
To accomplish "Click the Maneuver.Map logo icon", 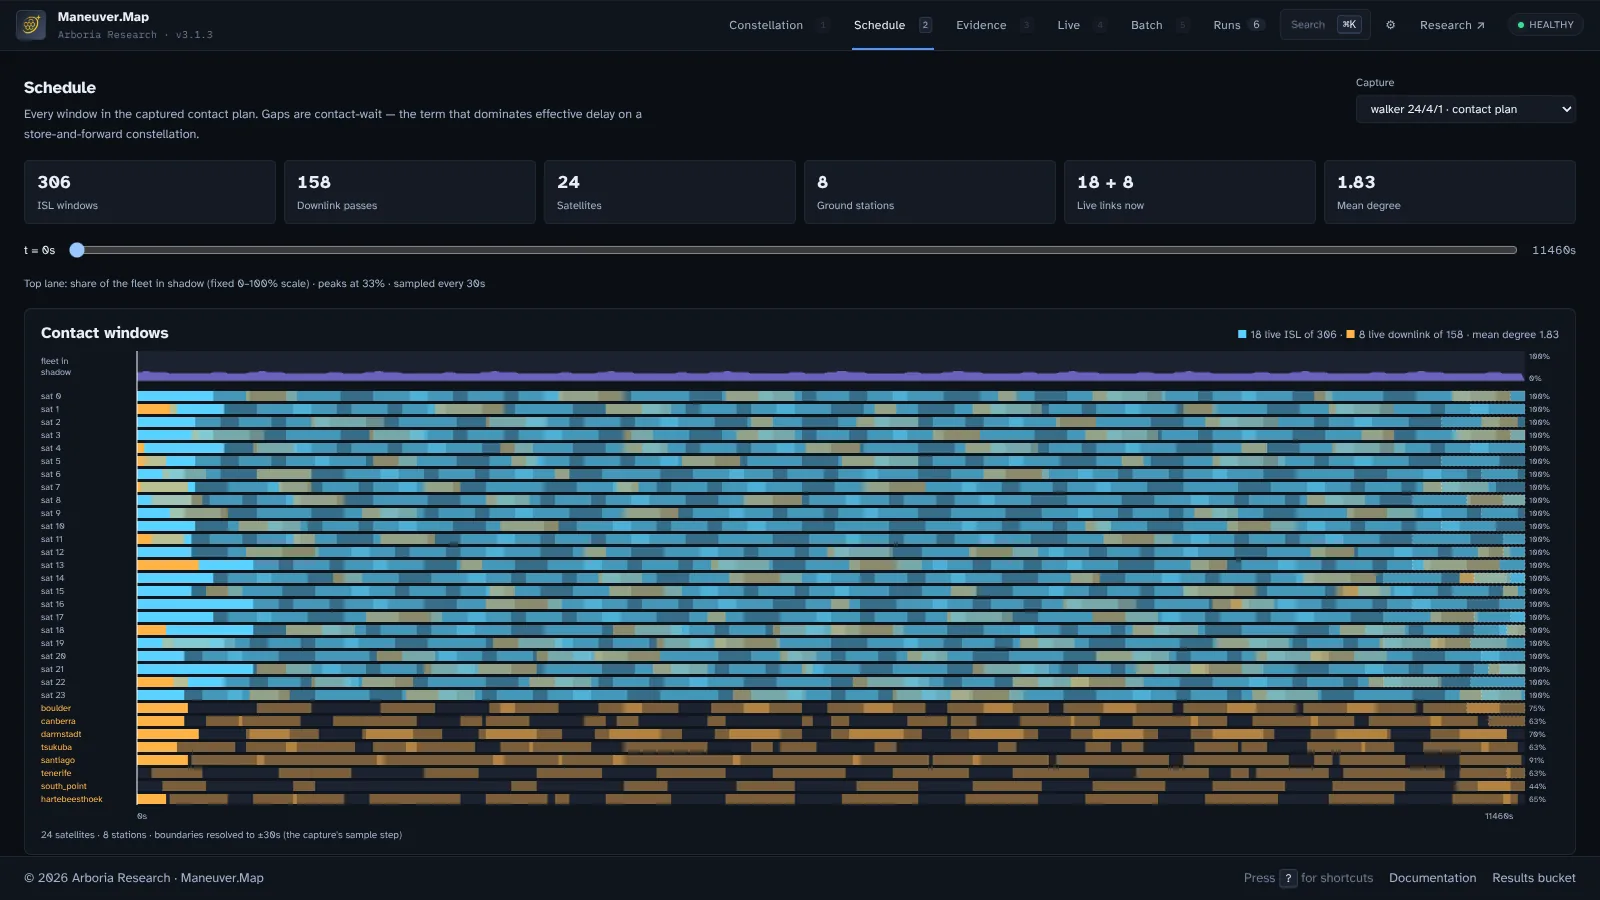I will pos(31,25).
